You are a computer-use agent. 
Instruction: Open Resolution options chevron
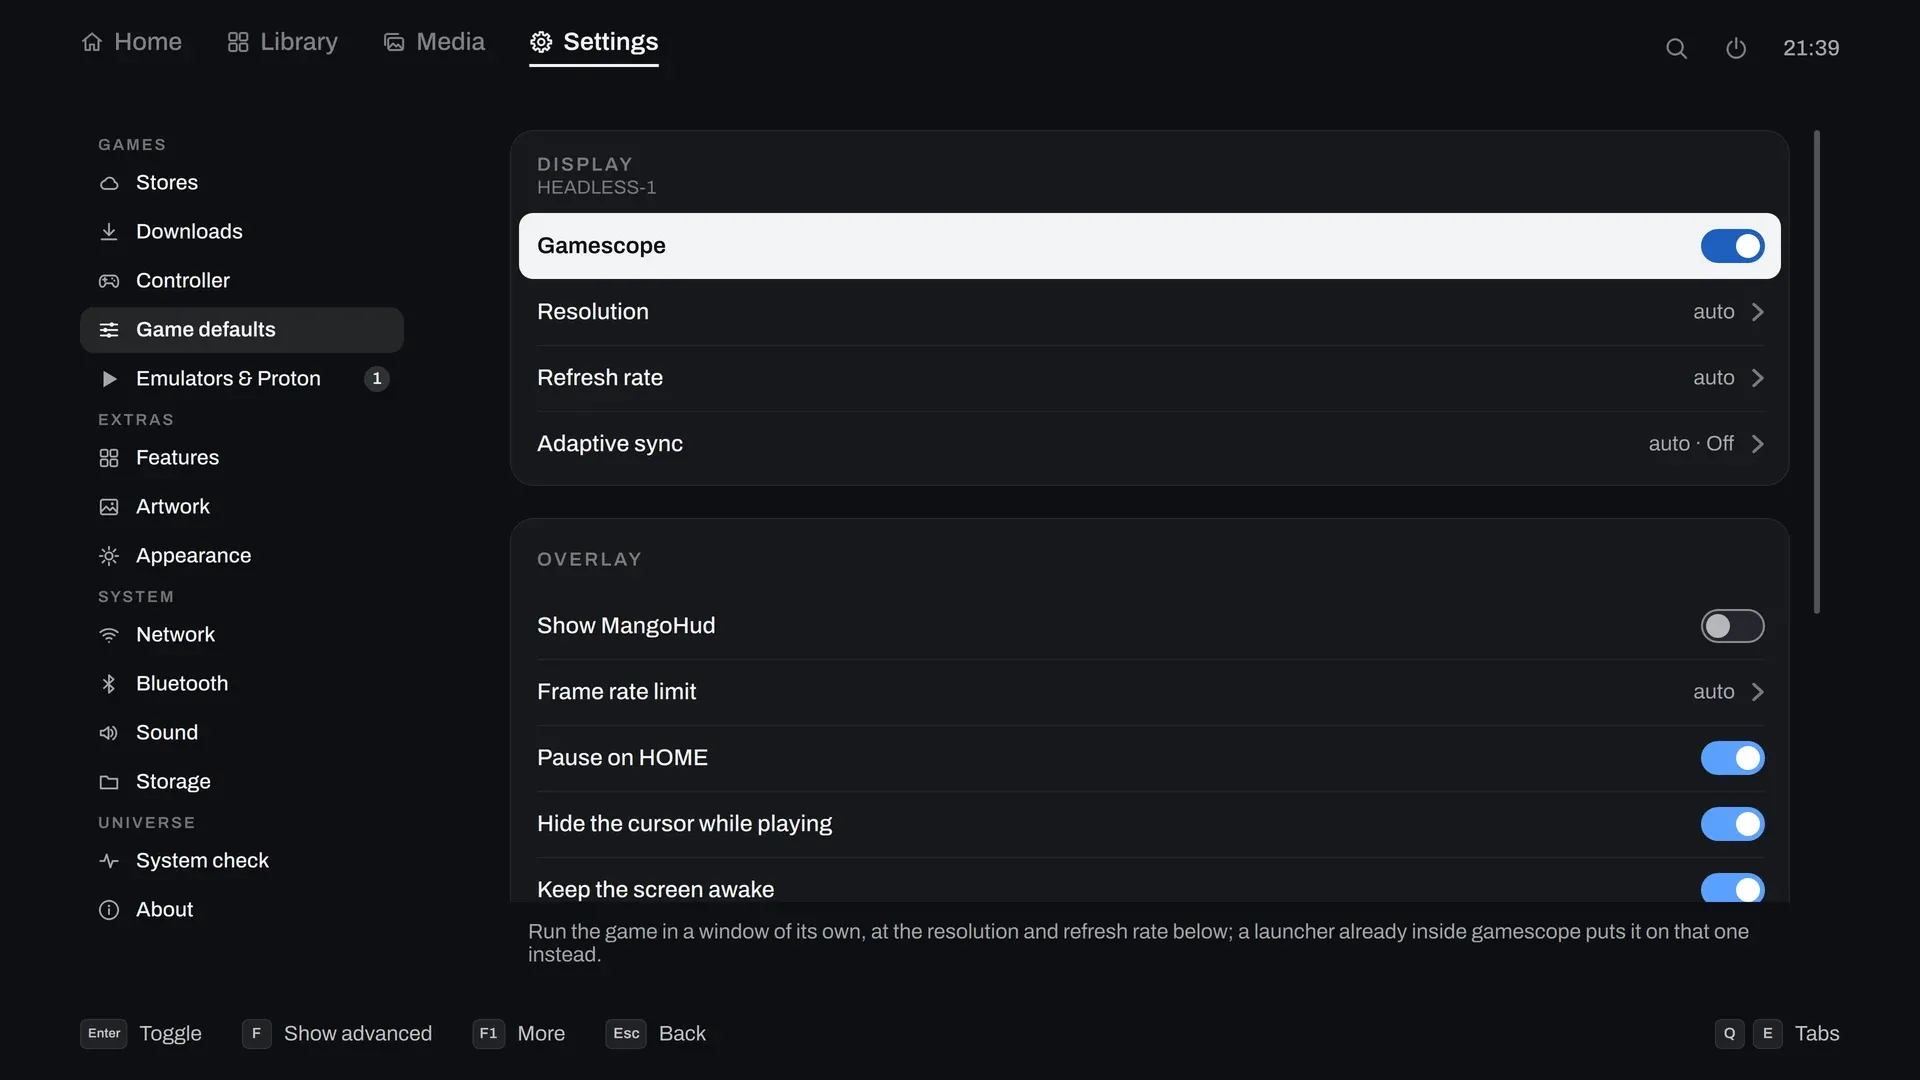pyautogui.click(x=1757, y=312)
